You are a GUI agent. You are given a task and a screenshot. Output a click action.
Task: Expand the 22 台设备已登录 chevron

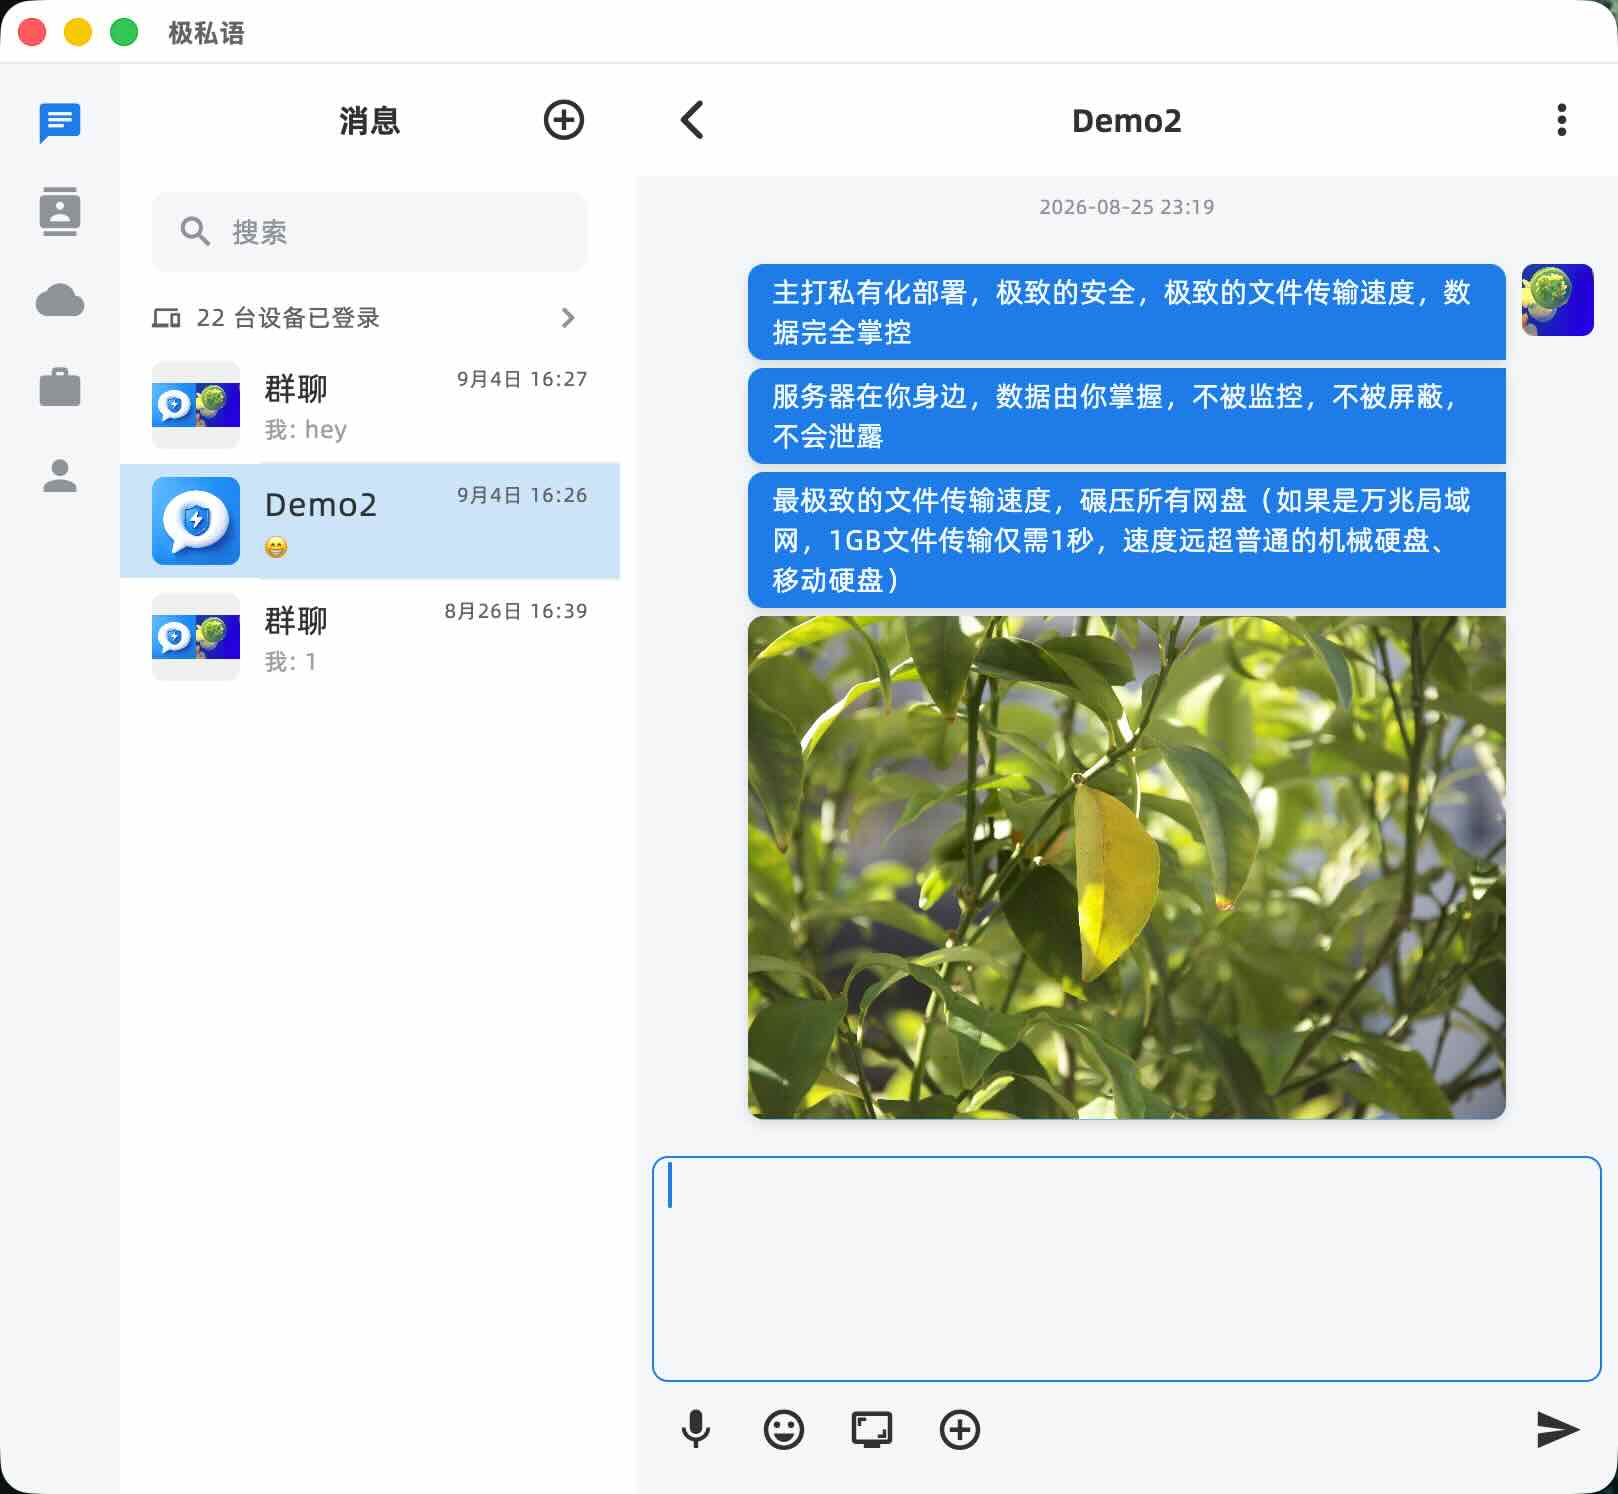(x=568, y=318)
